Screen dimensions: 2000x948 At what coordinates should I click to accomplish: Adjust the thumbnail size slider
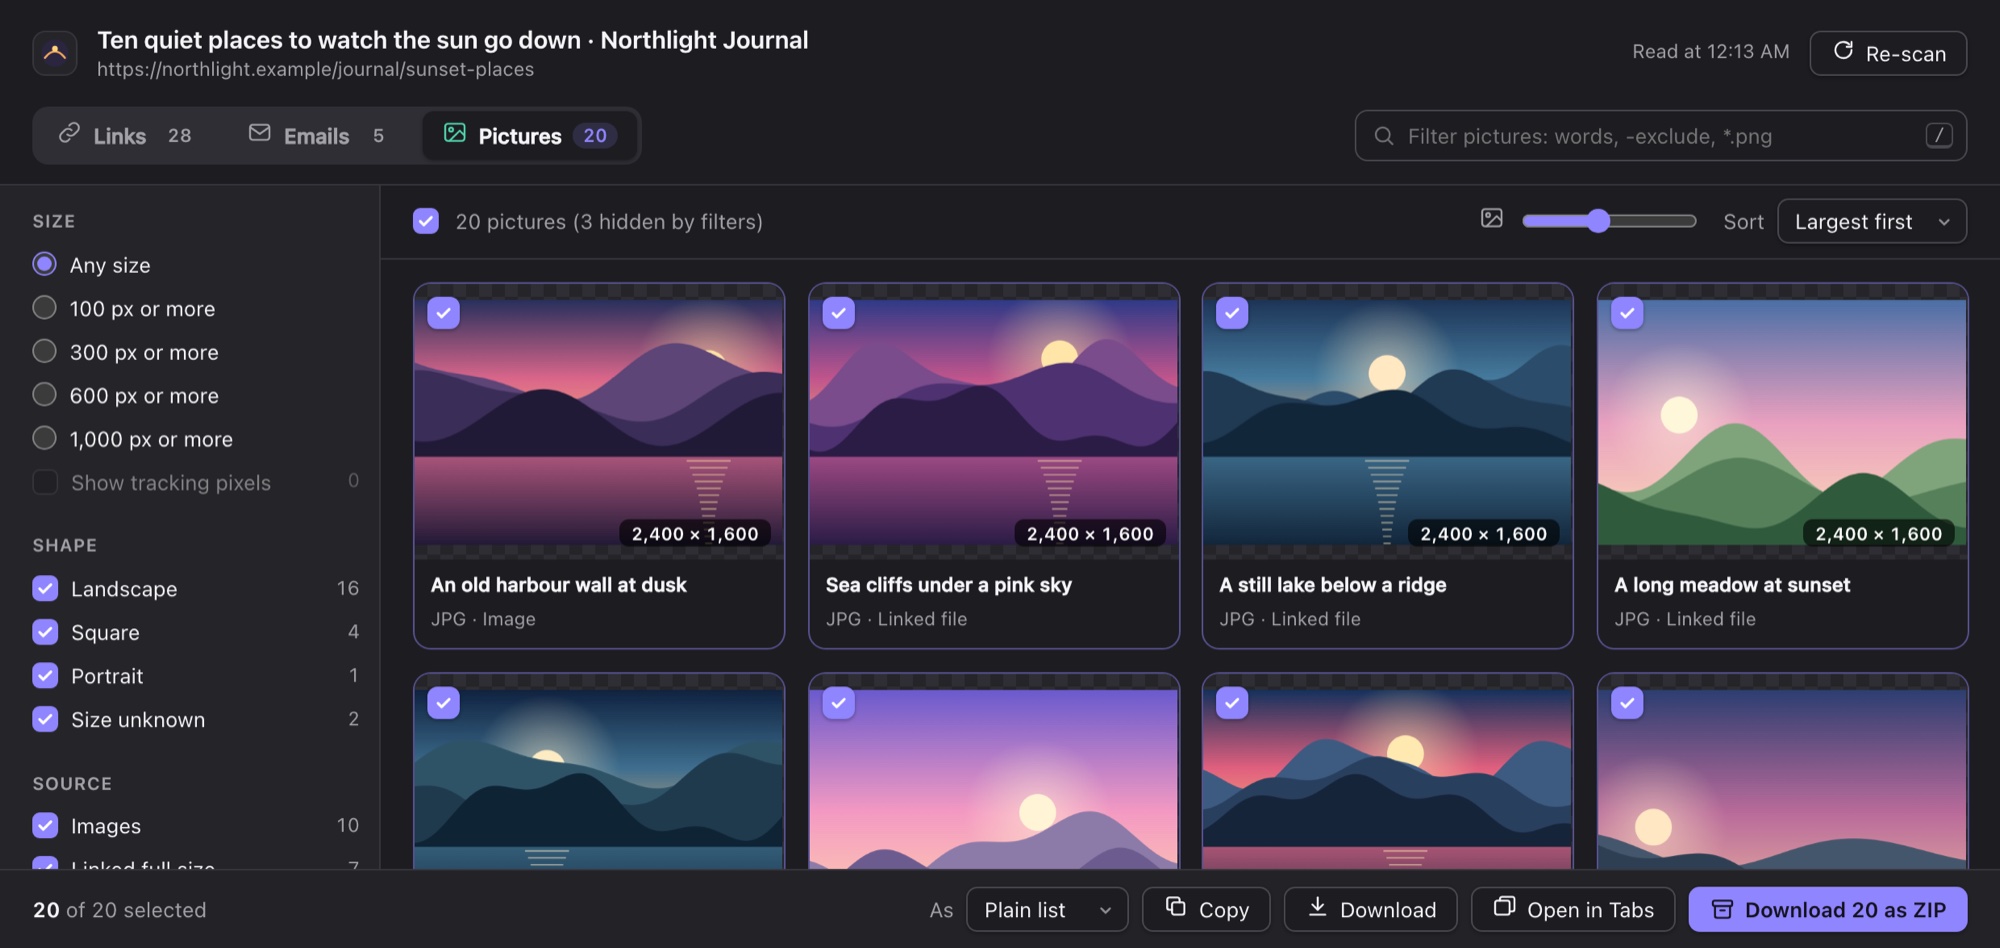pos(1609,221)
